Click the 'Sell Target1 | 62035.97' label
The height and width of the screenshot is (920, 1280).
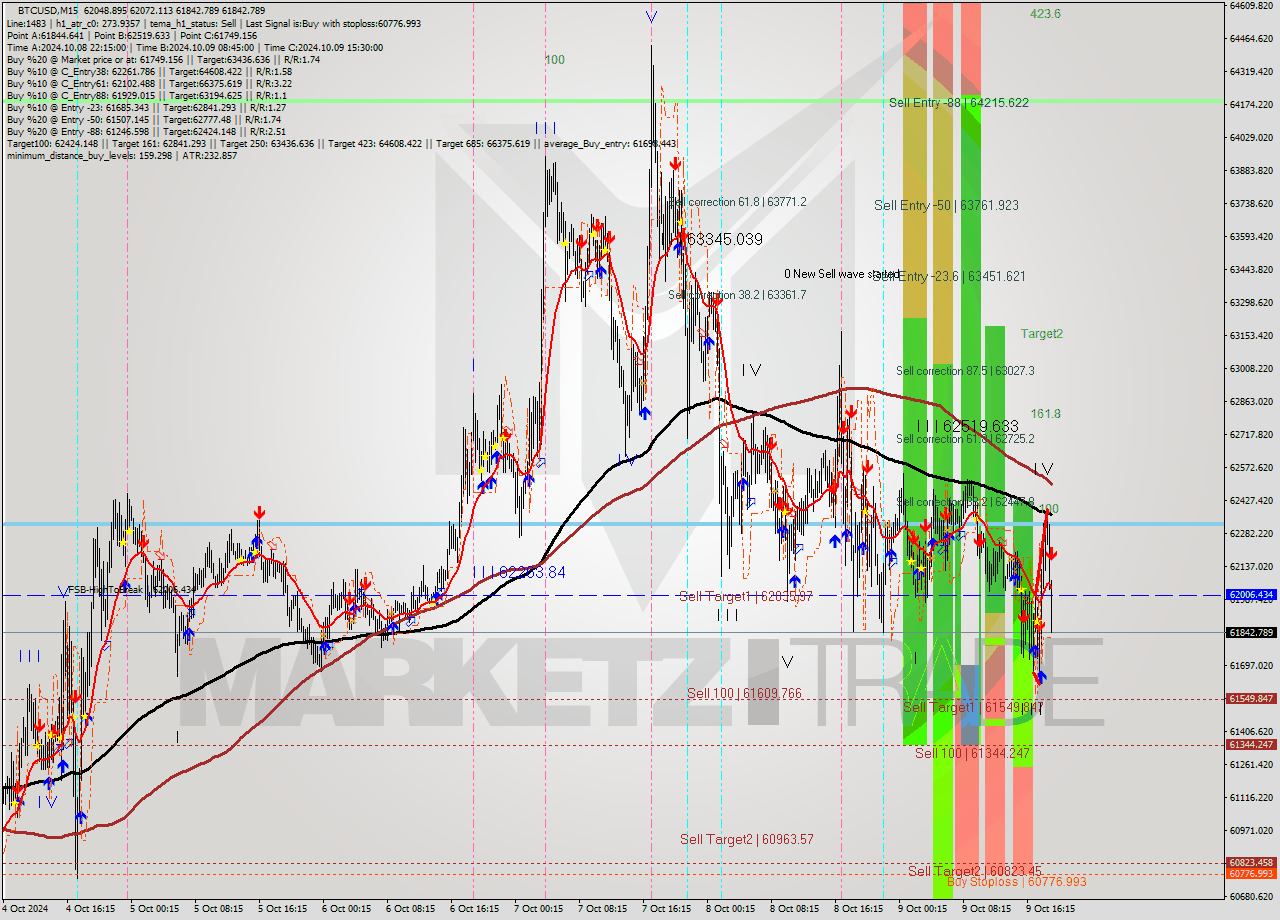745,596
